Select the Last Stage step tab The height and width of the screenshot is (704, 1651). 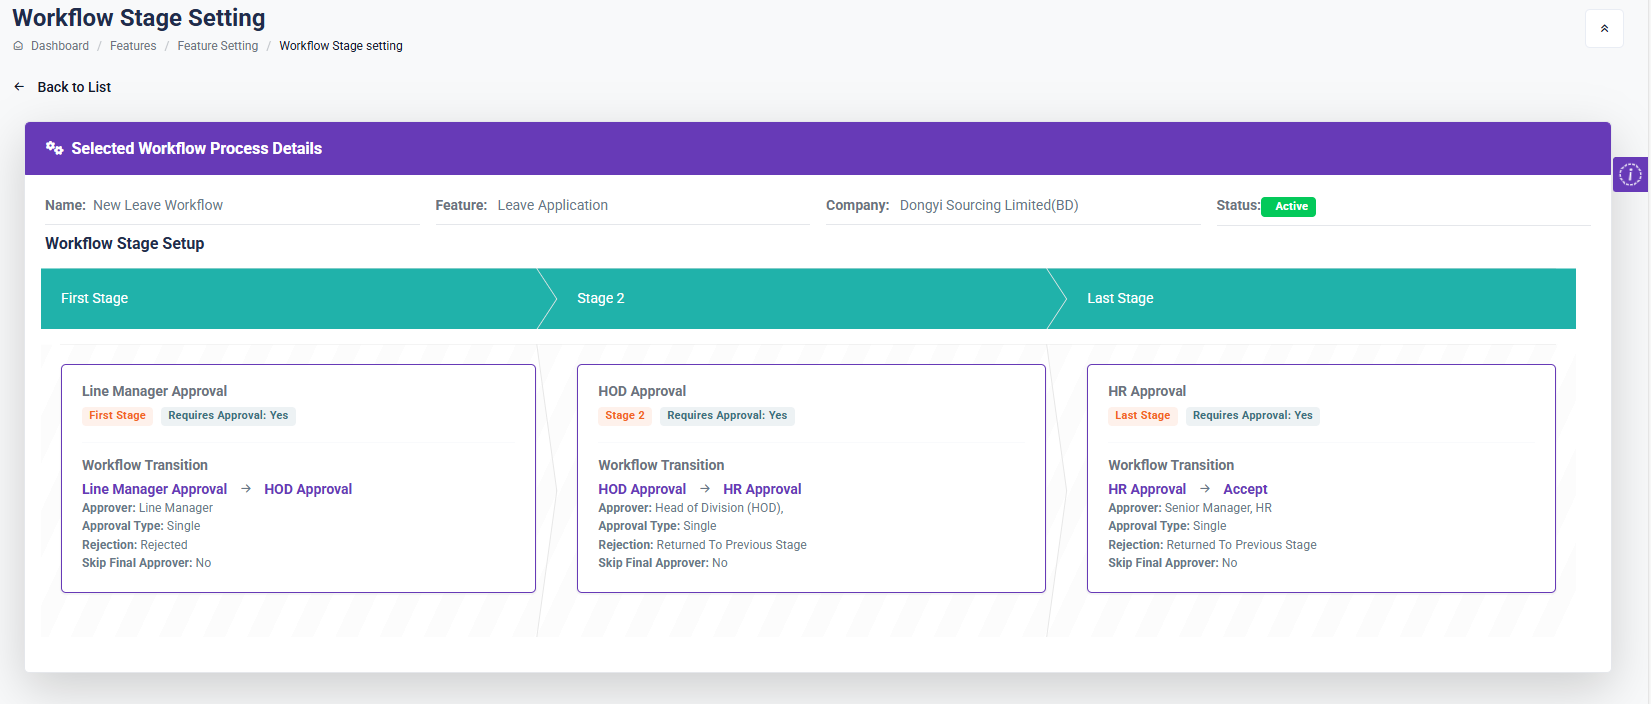pos(1120,298)
